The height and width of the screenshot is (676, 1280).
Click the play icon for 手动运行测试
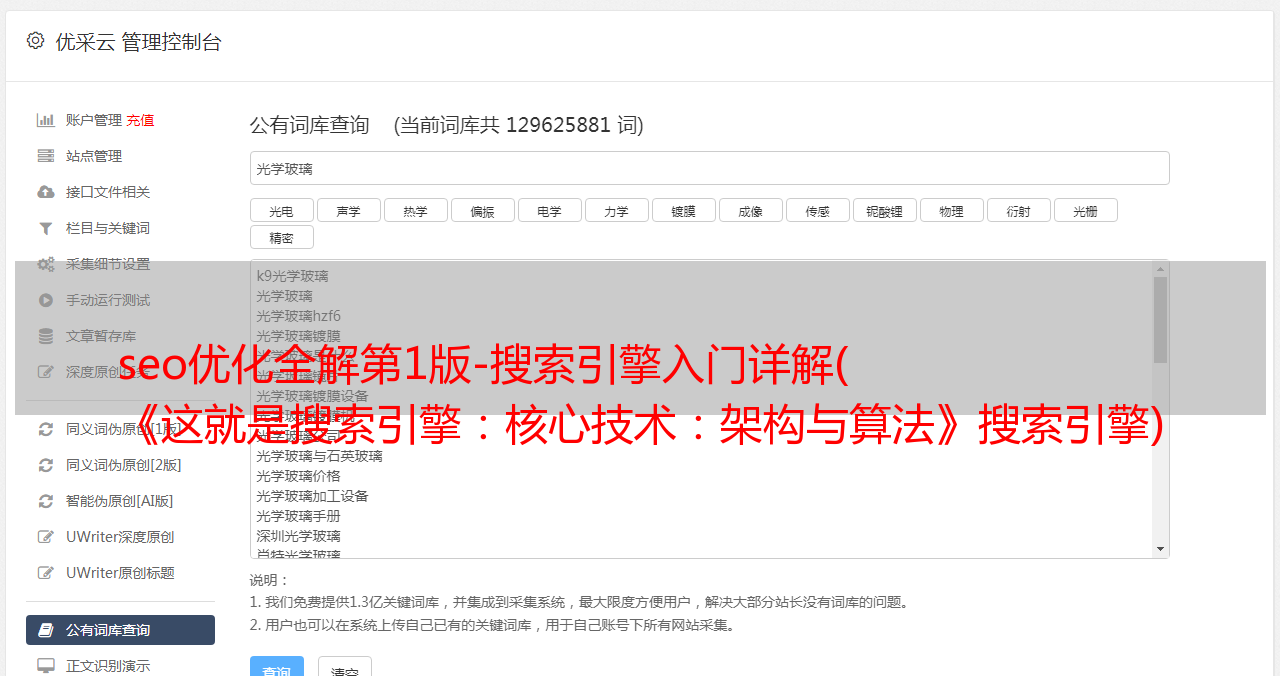(46, 300)
